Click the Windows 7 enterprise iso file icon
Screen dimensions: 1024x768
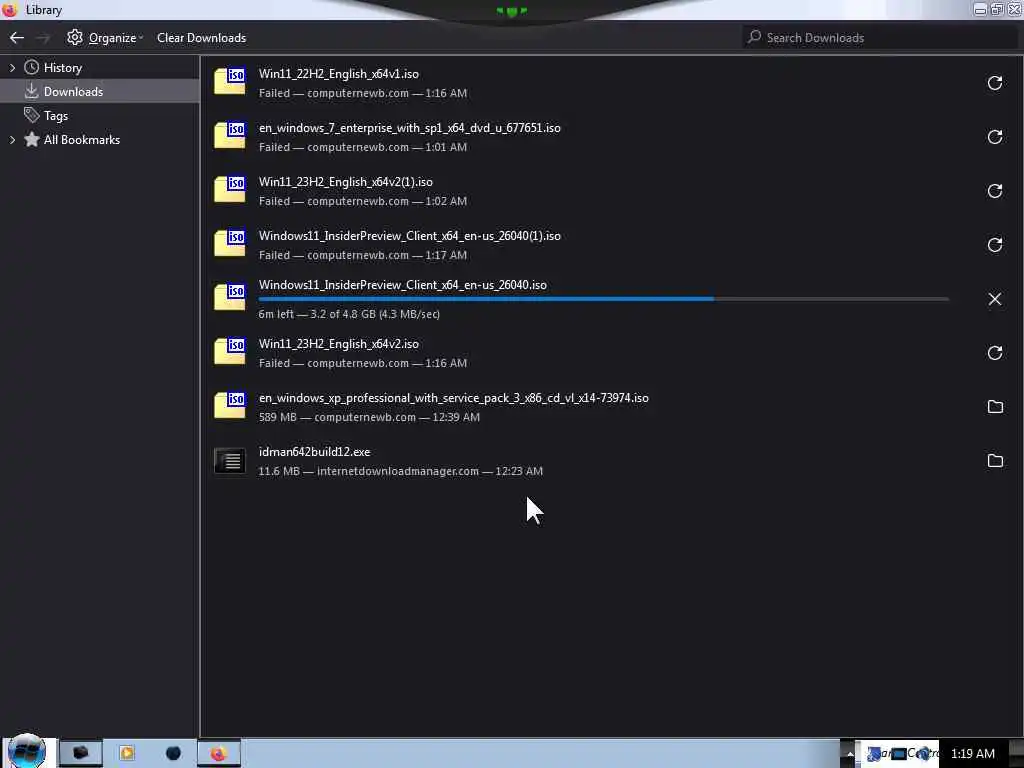pos(230,136)
